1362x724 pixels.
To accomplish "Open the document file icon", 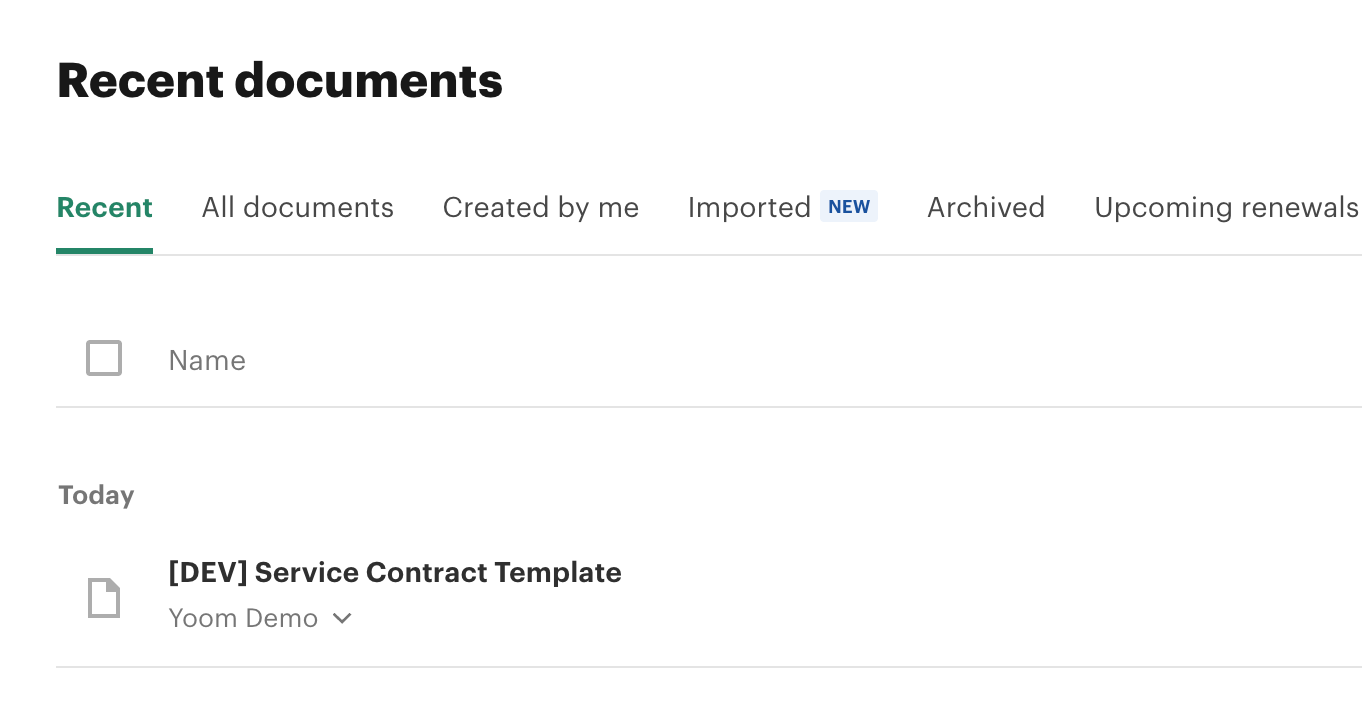I will click(104, 598).
